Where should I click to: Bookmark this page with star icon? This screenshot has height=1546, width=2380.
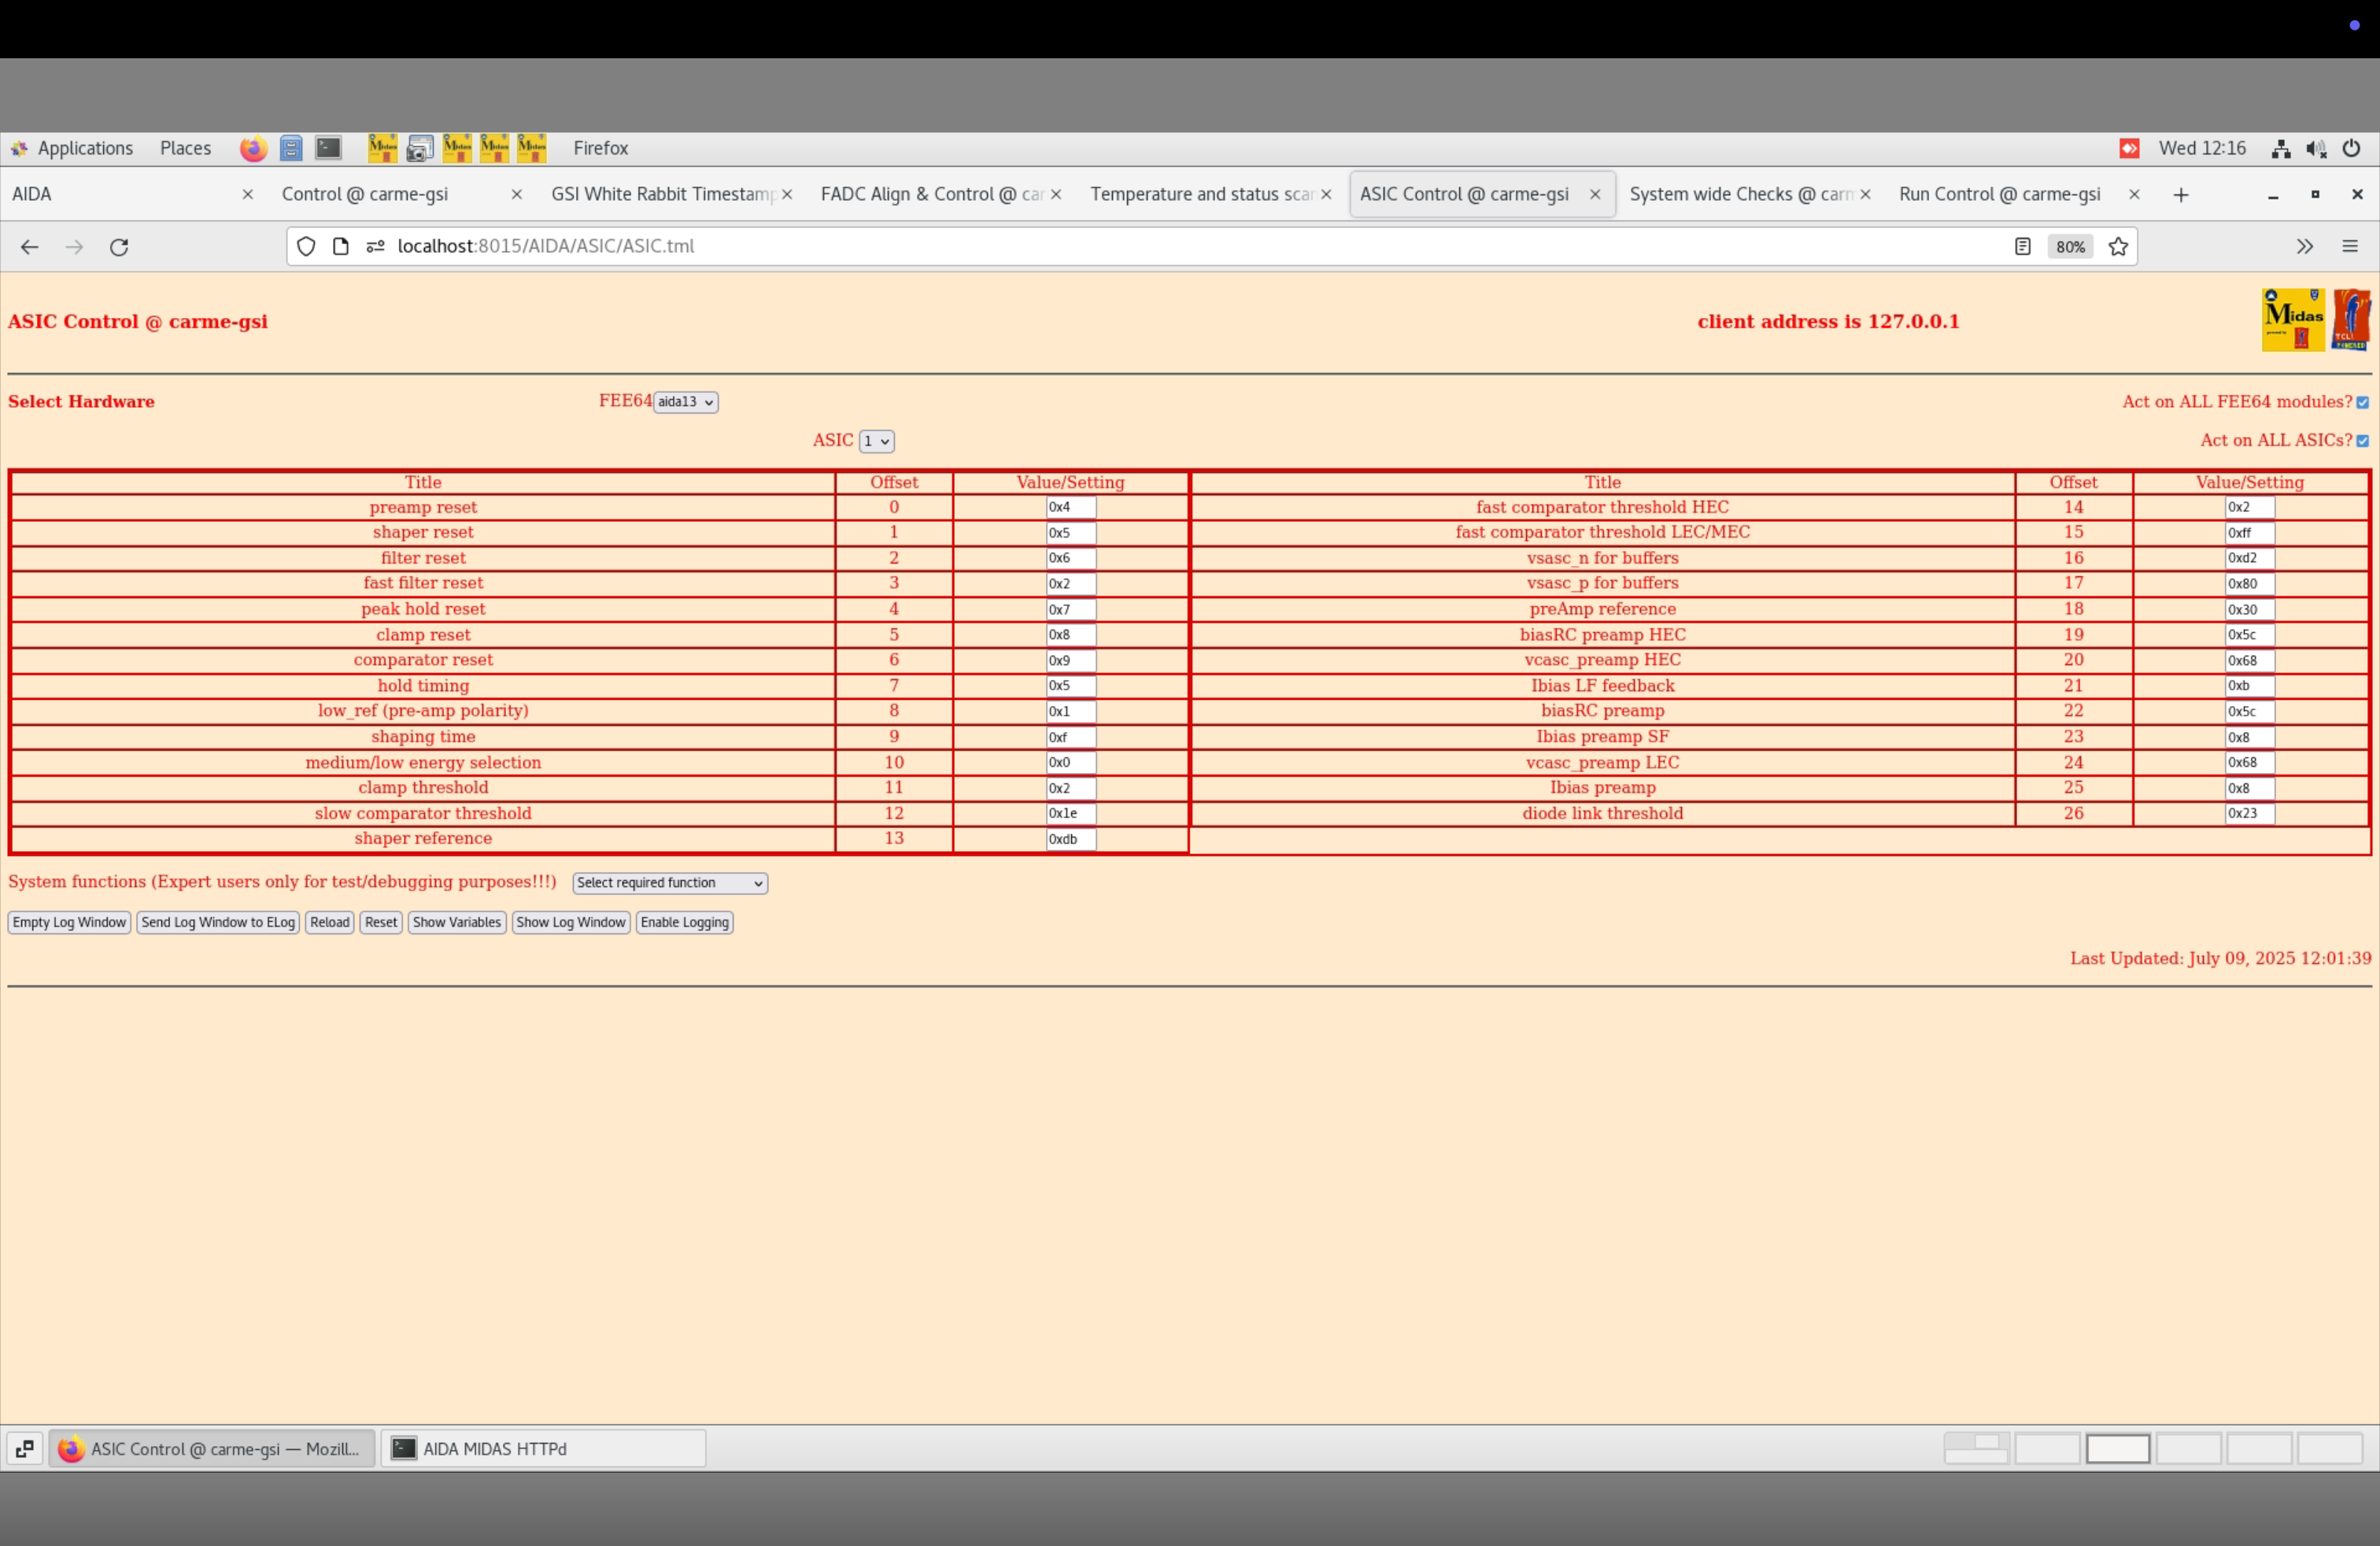coord(2118,247)
